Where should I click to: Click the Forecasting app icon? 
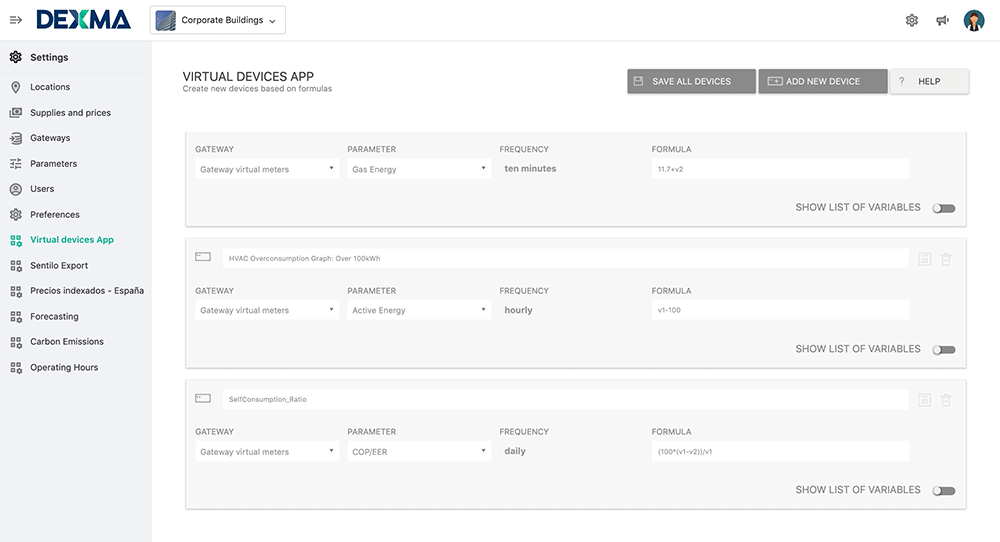16,317
